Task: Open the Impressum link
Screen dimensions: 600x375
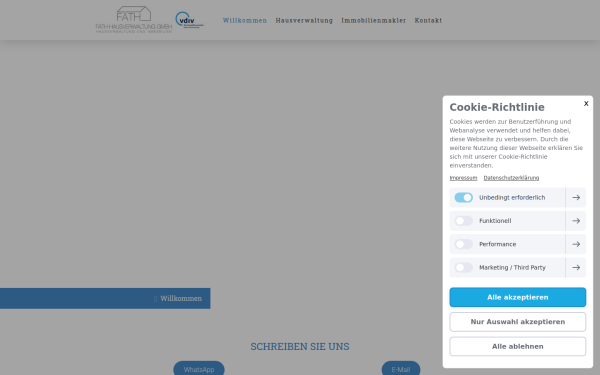Action: coord(463,178)
